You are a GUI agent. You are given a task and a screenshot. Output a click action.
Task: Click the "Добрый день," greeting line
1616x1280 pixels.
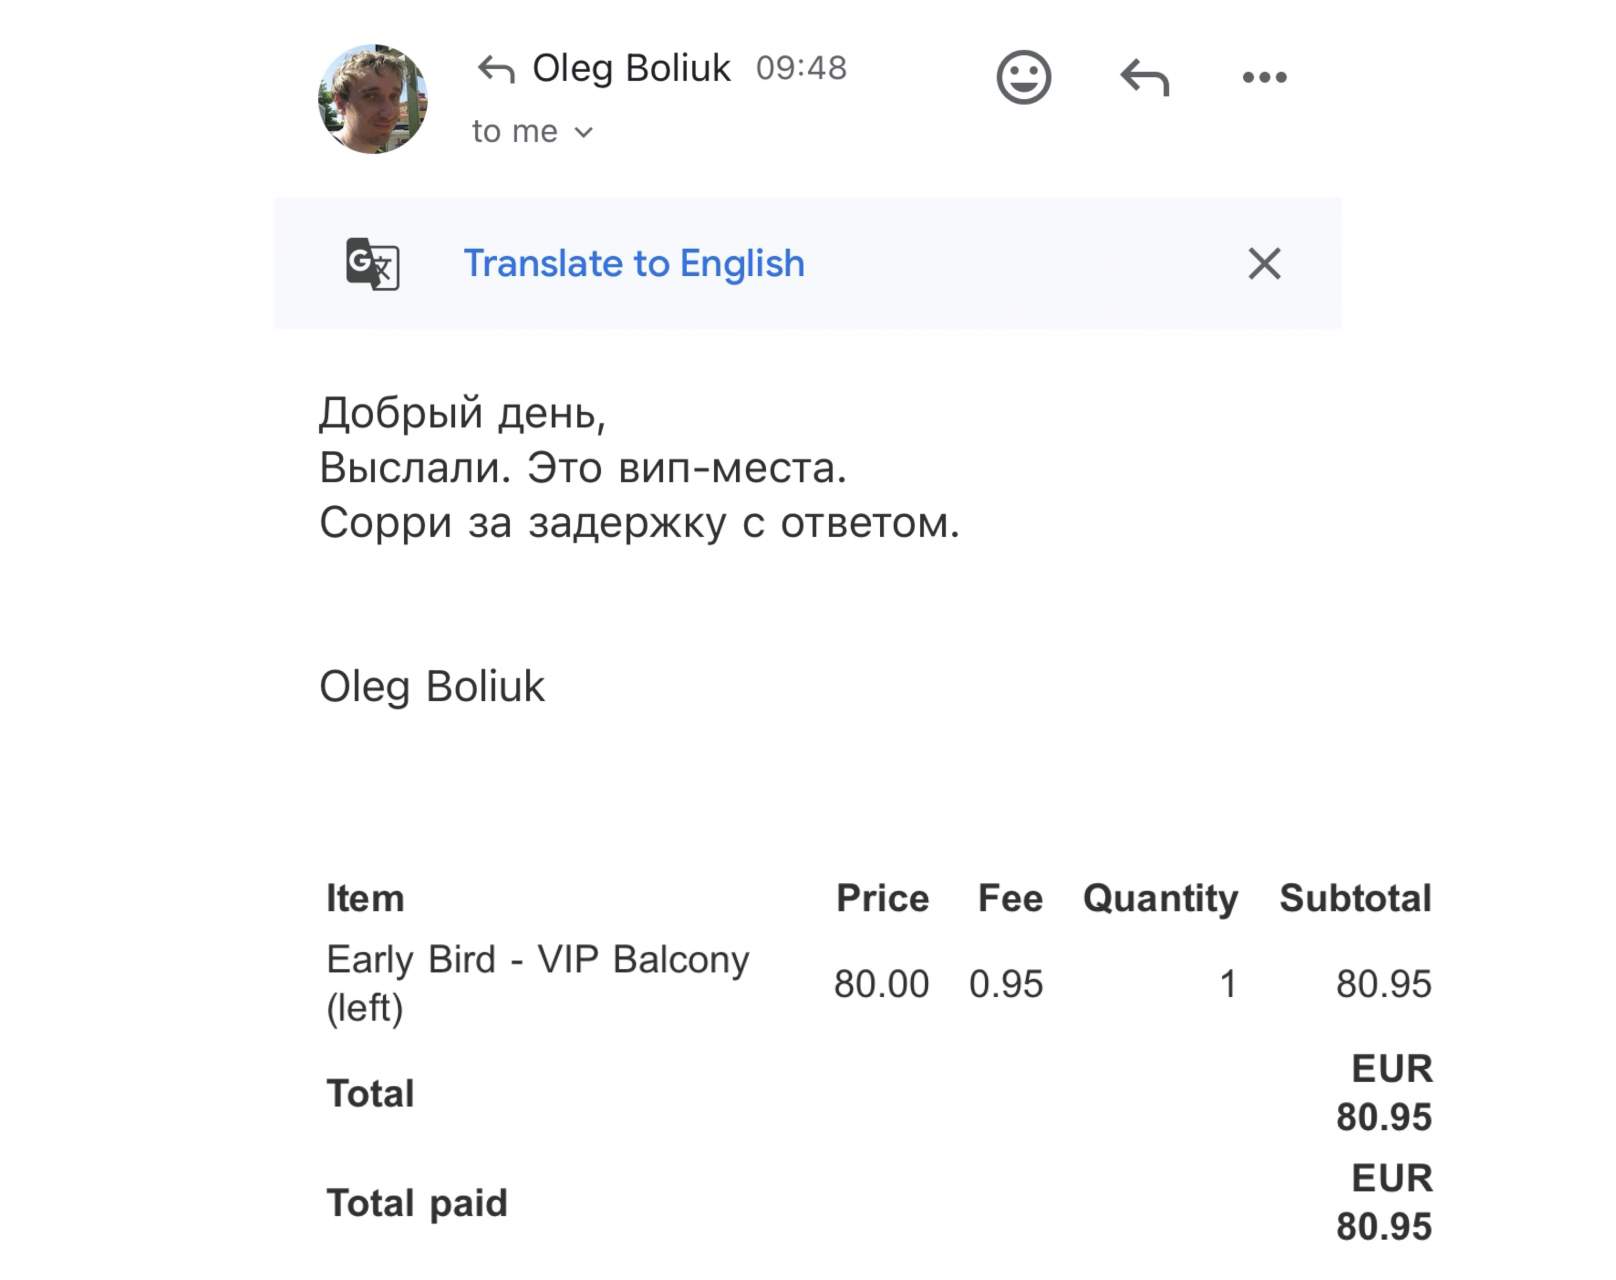point(463,413)
